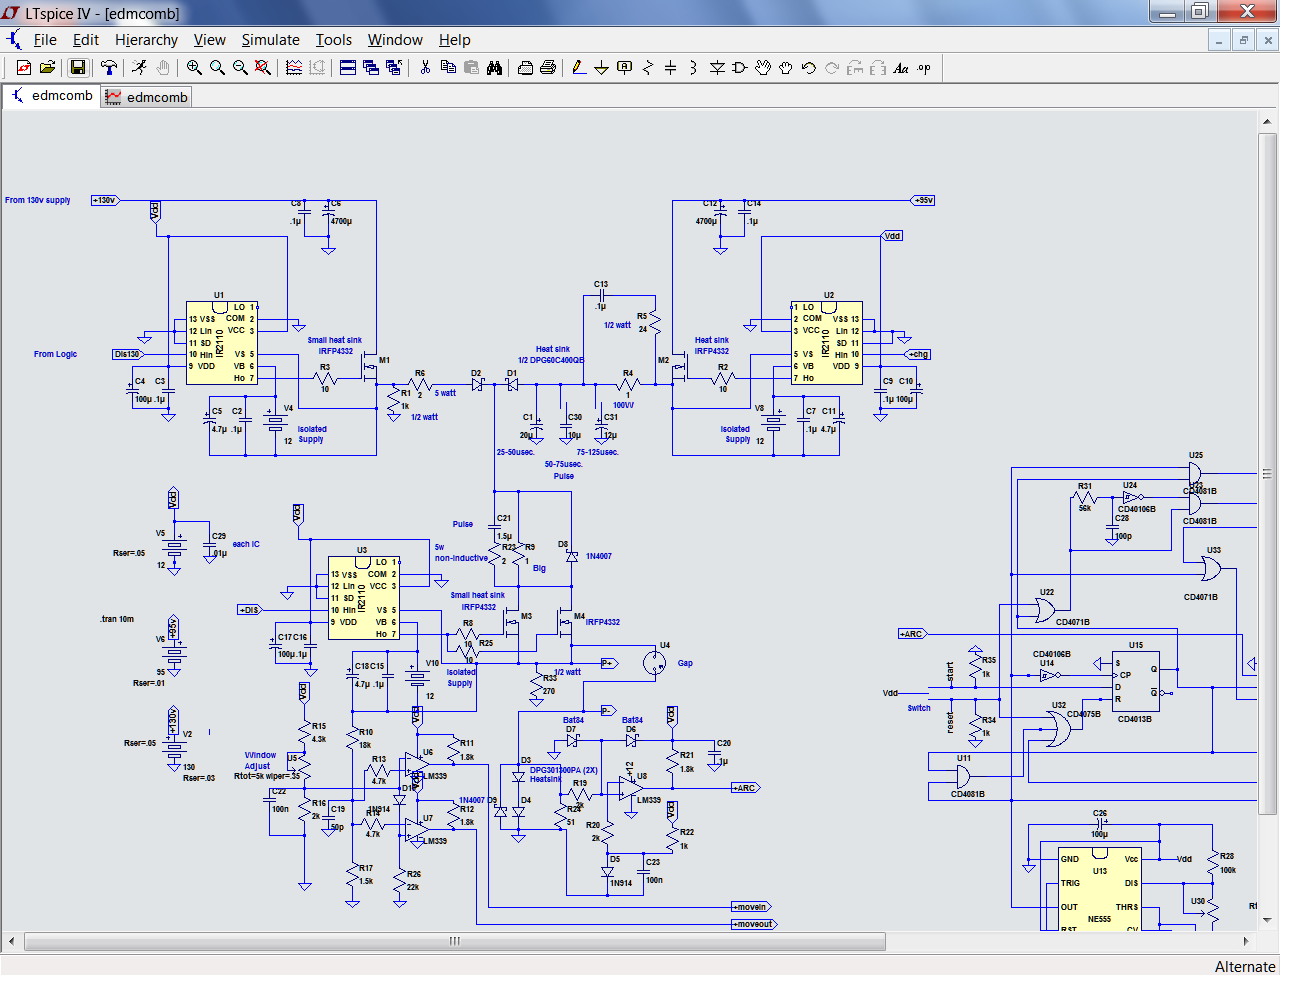
Task: Open the Tools menu
Action: (x=334, y=40)
